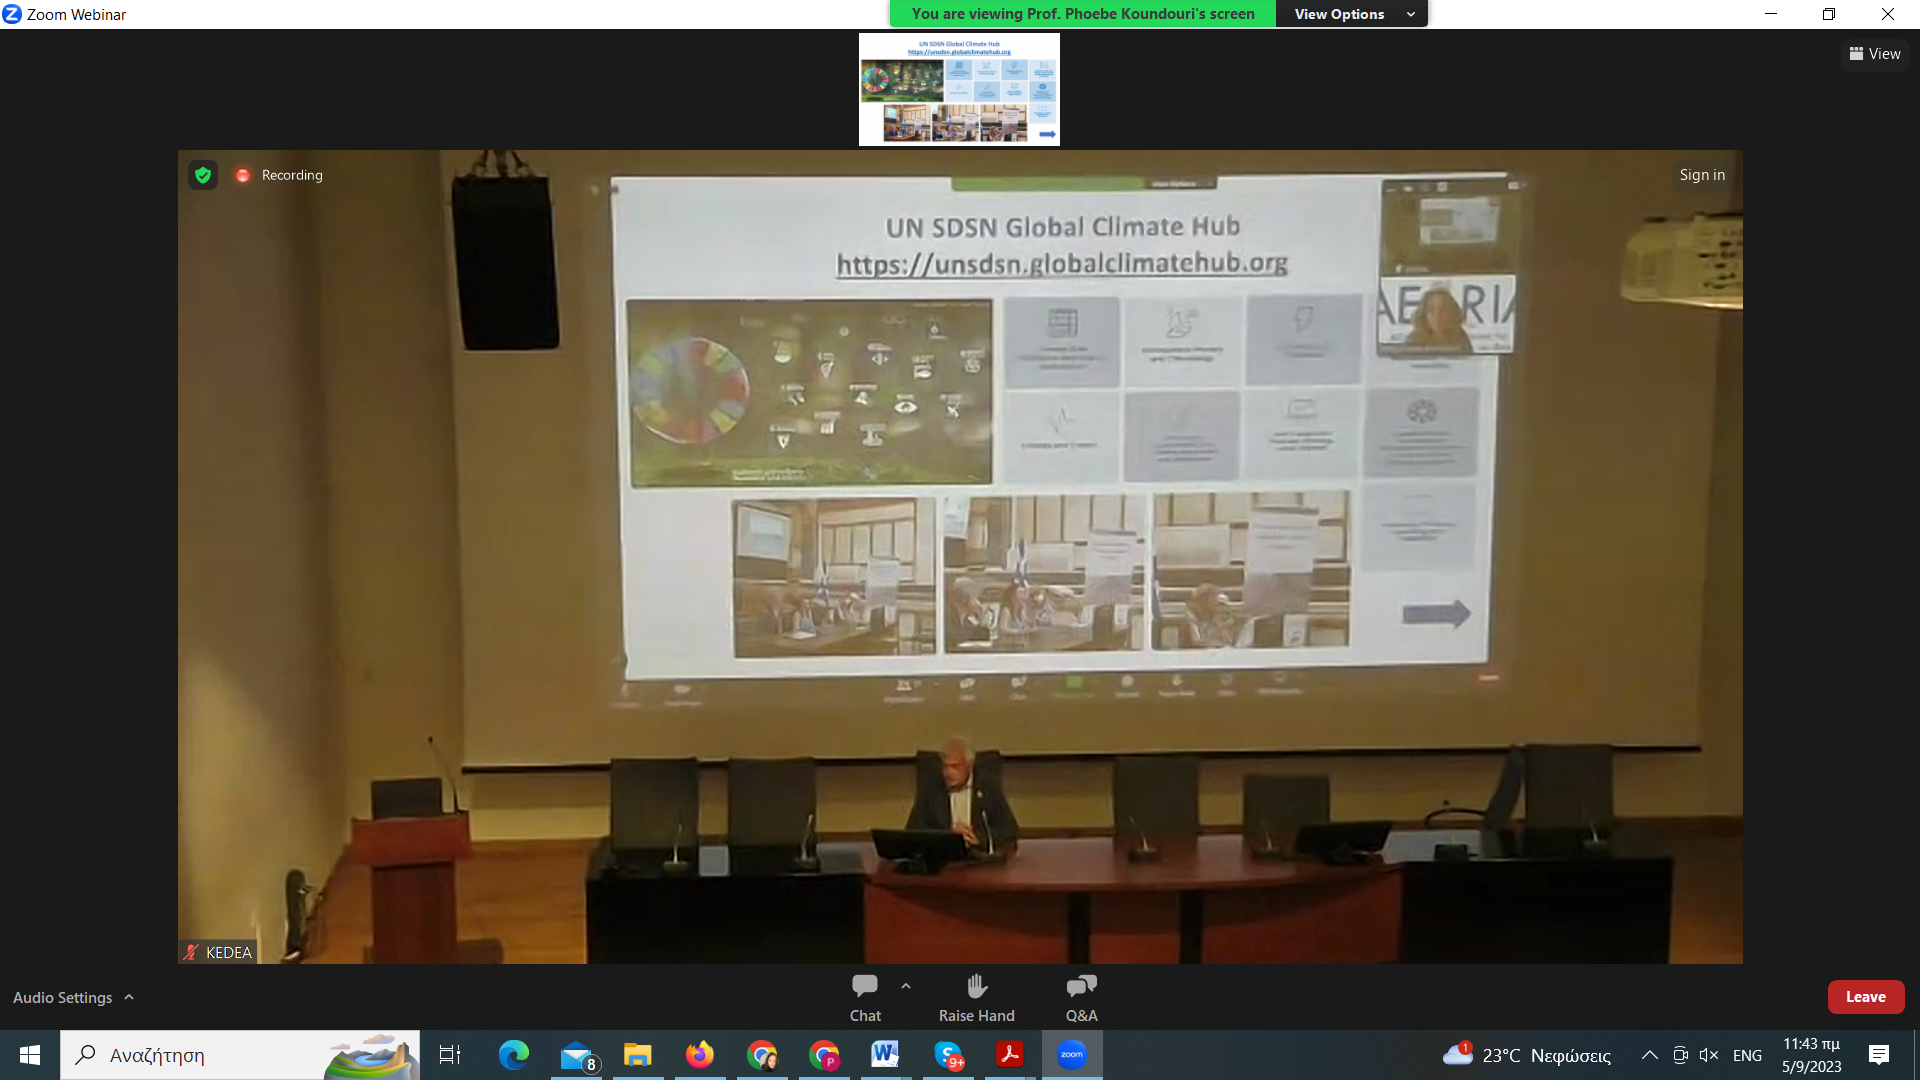Screen dimensions: 1920x1080
Task: Expand the View Options dropdown
Action: click(x=1352, y=14)
